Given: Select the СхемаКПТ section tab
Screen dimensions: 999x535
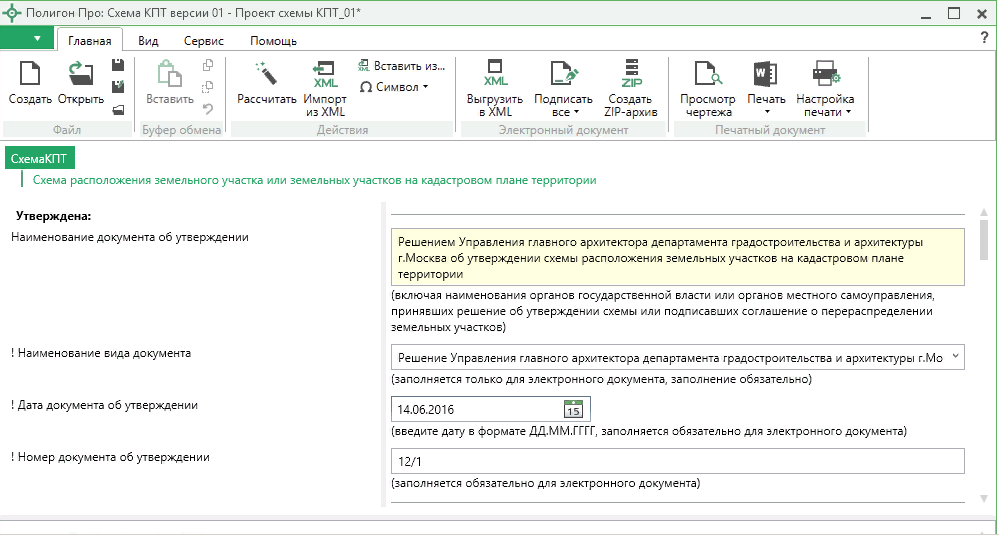Looking at the screenshot, I should (40, 159).
